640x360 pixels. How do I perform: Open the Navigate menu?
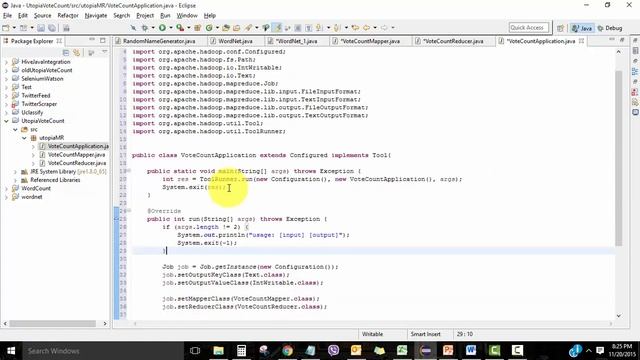(x=96, y=16)
